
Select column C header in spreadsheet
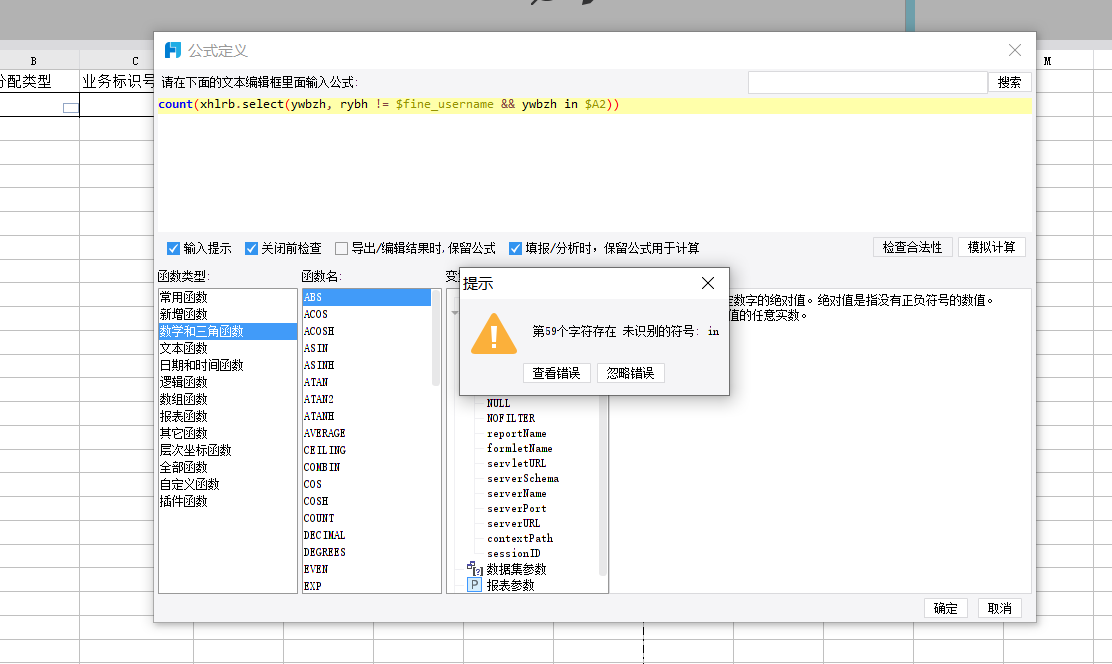117,61
